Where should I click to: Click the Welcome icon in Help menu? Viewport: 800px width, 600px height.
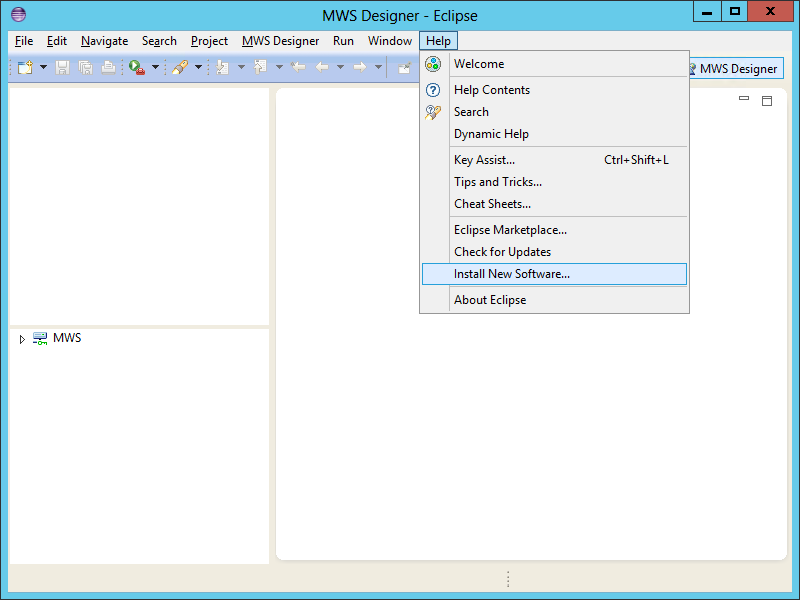pos(433,64)
